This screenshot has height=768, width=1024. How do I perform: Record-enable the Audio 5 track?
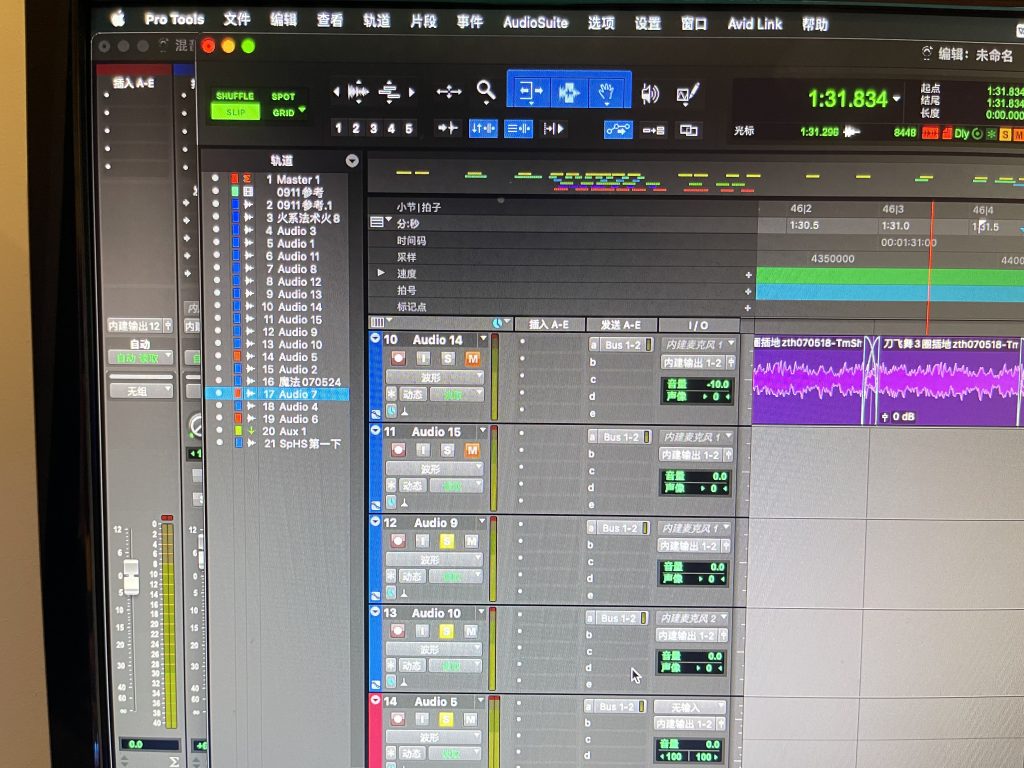(397, 719)
